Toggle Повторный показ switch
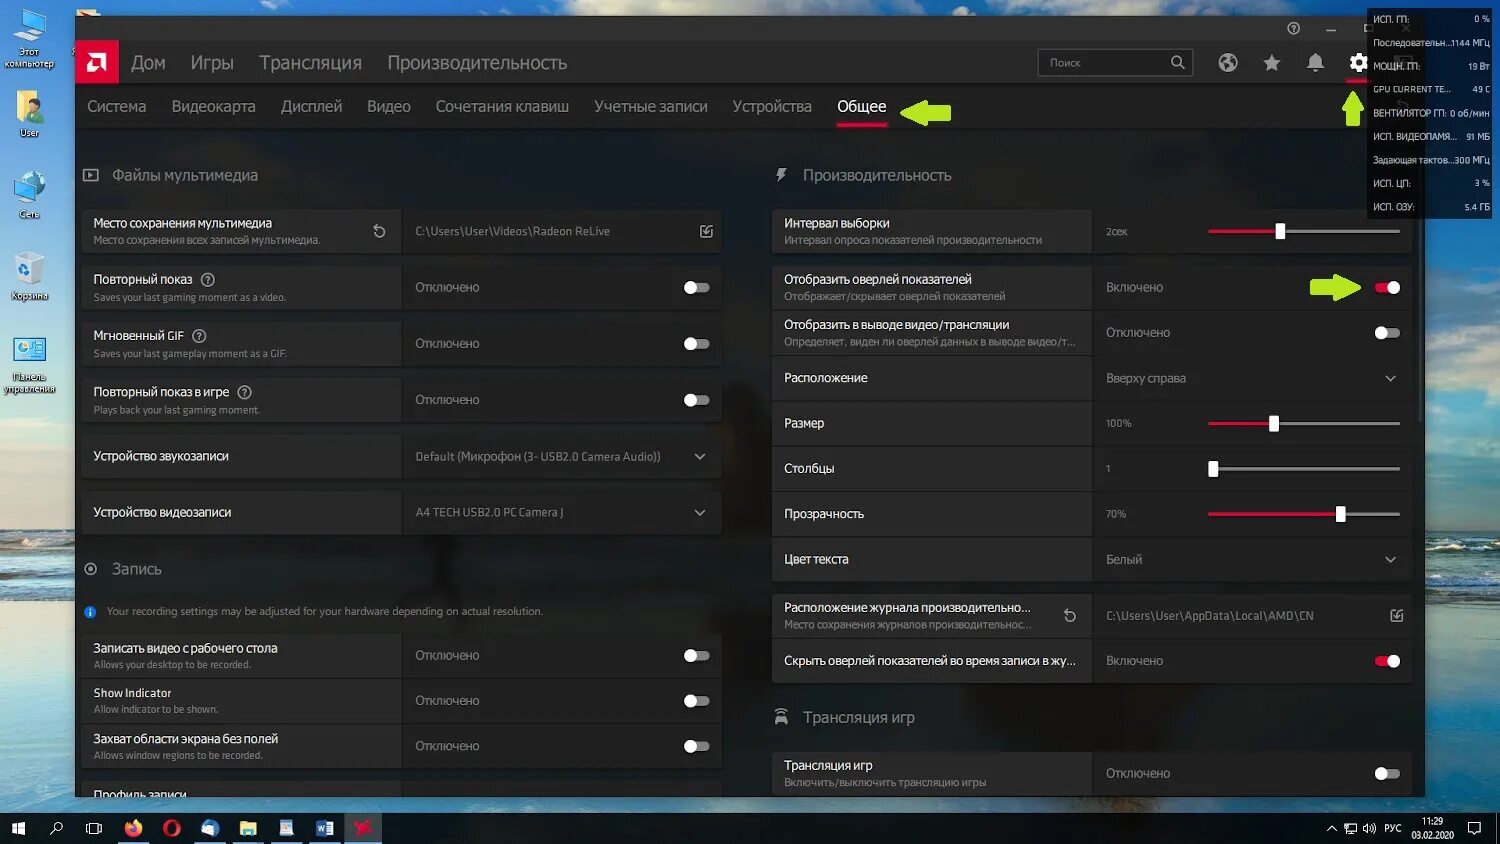The image size is (1500, 844). click(697, 288)
